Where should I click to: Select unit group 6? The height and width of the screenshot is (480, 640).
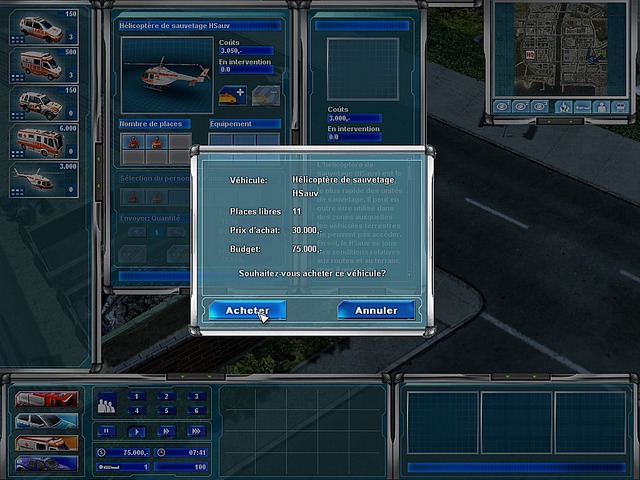click(x=196, y=411)
